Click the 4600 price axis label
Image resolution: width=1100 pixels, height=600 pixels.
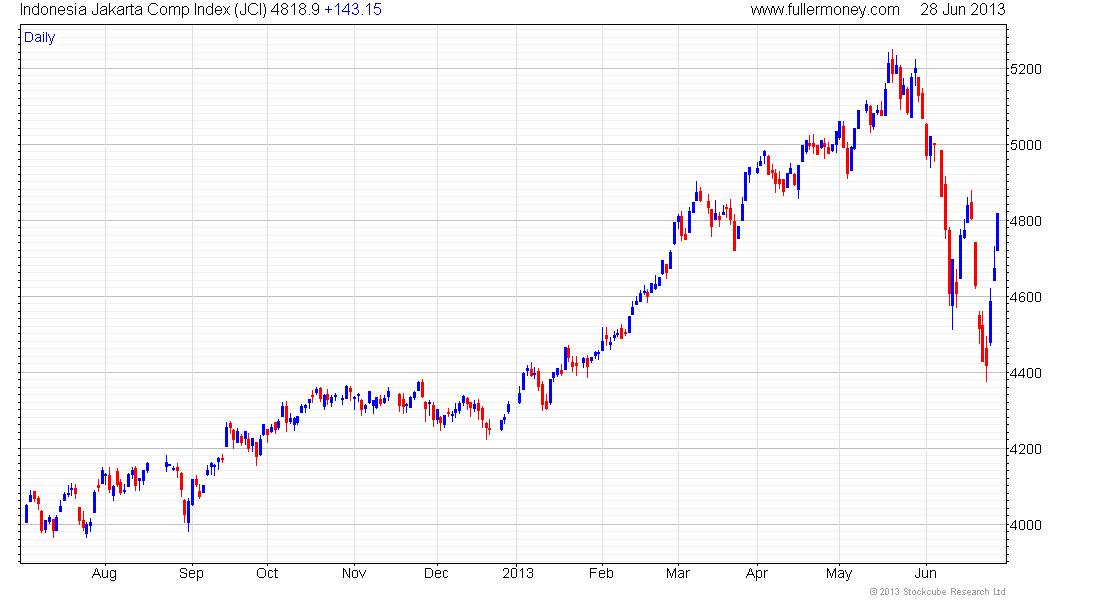(1026, 298)
